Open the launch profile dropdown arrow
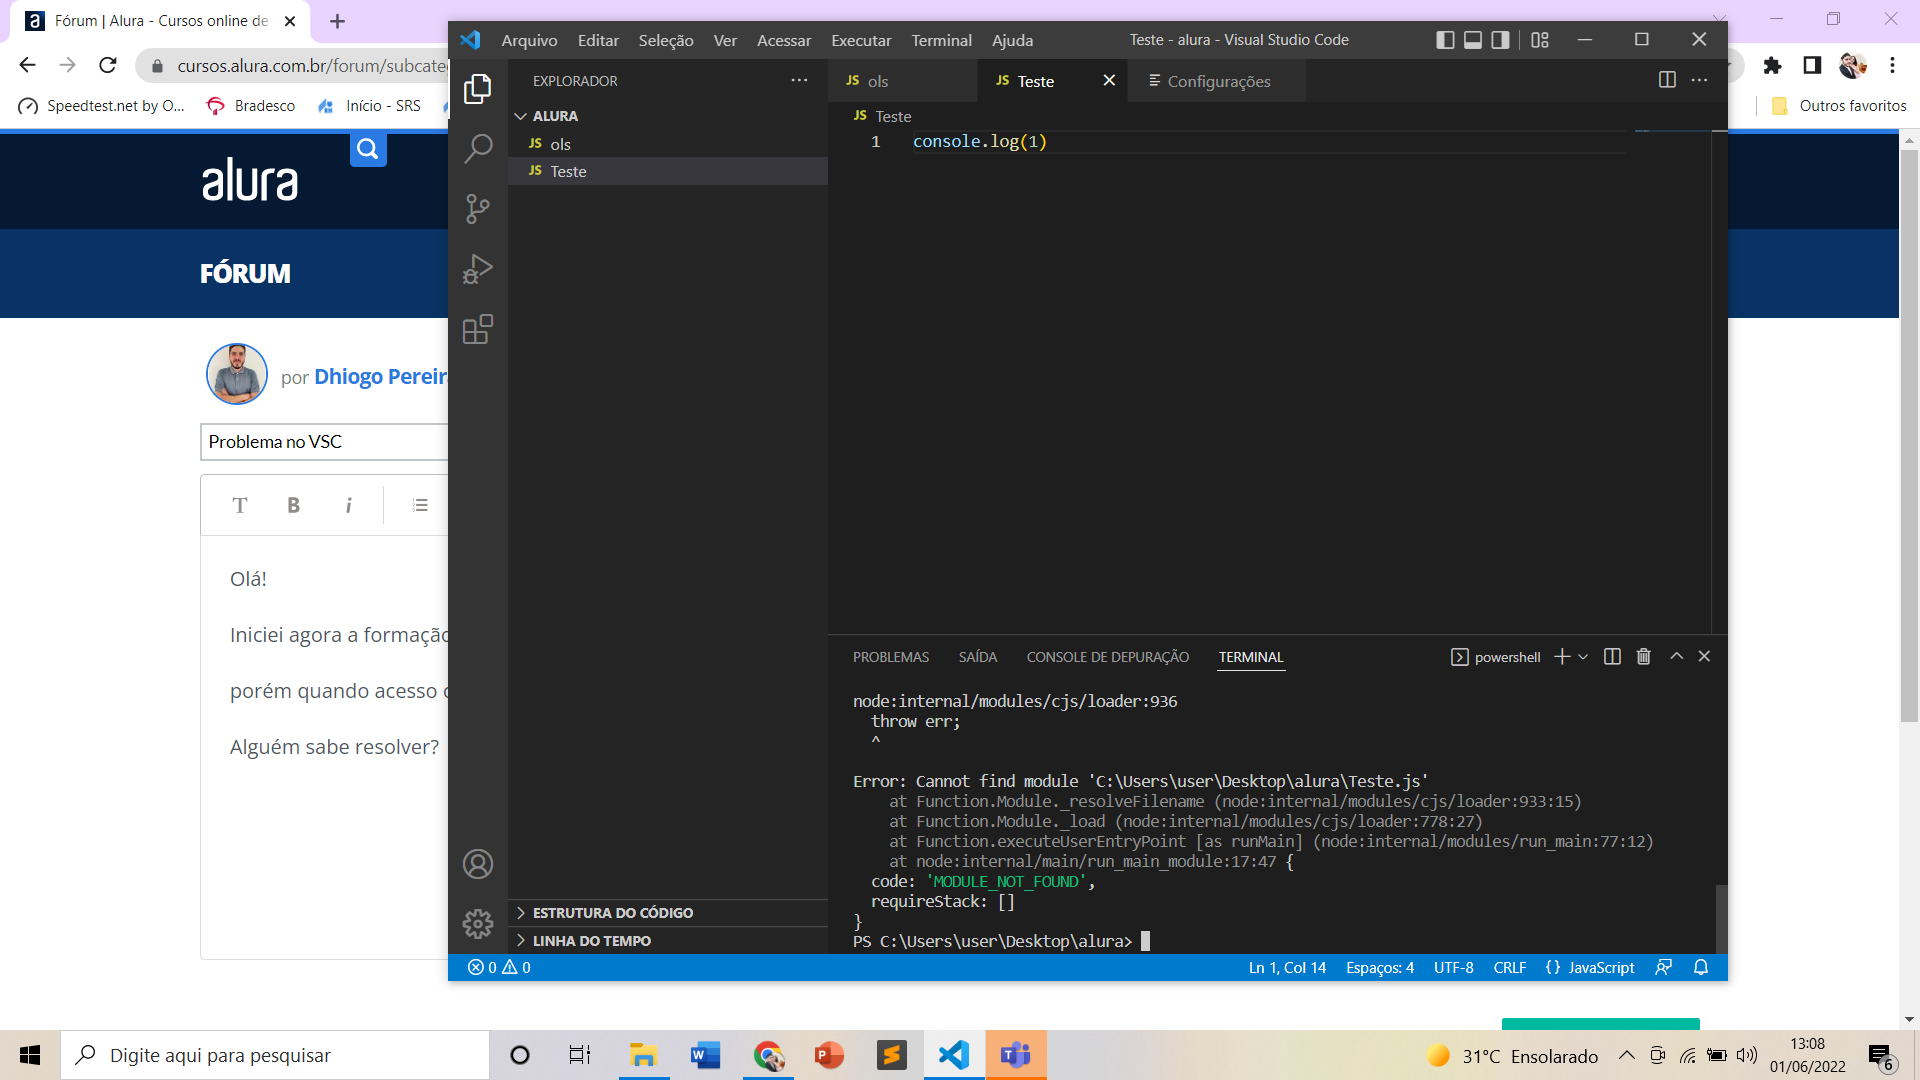 (1583, 657)
